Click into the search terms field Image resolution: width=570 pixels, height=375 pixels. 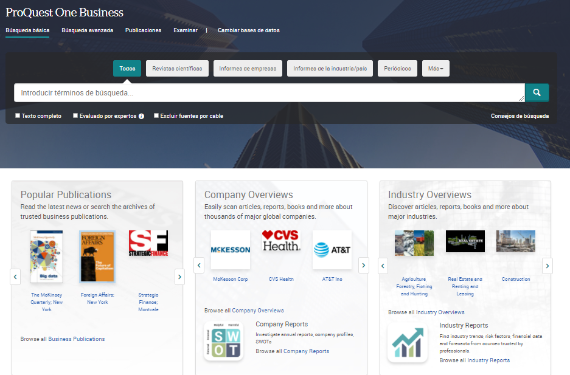pyautogui.click(x=269, y=93)
